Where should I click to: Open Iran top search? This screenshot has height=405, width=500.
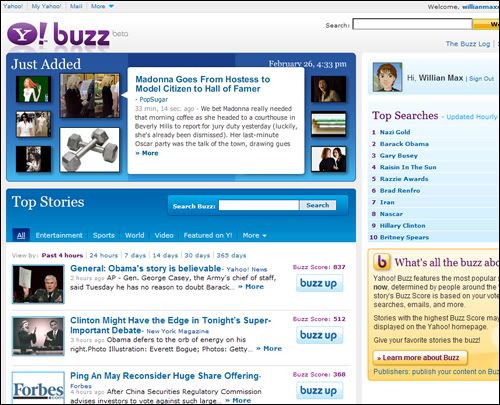tap(387, 202)
